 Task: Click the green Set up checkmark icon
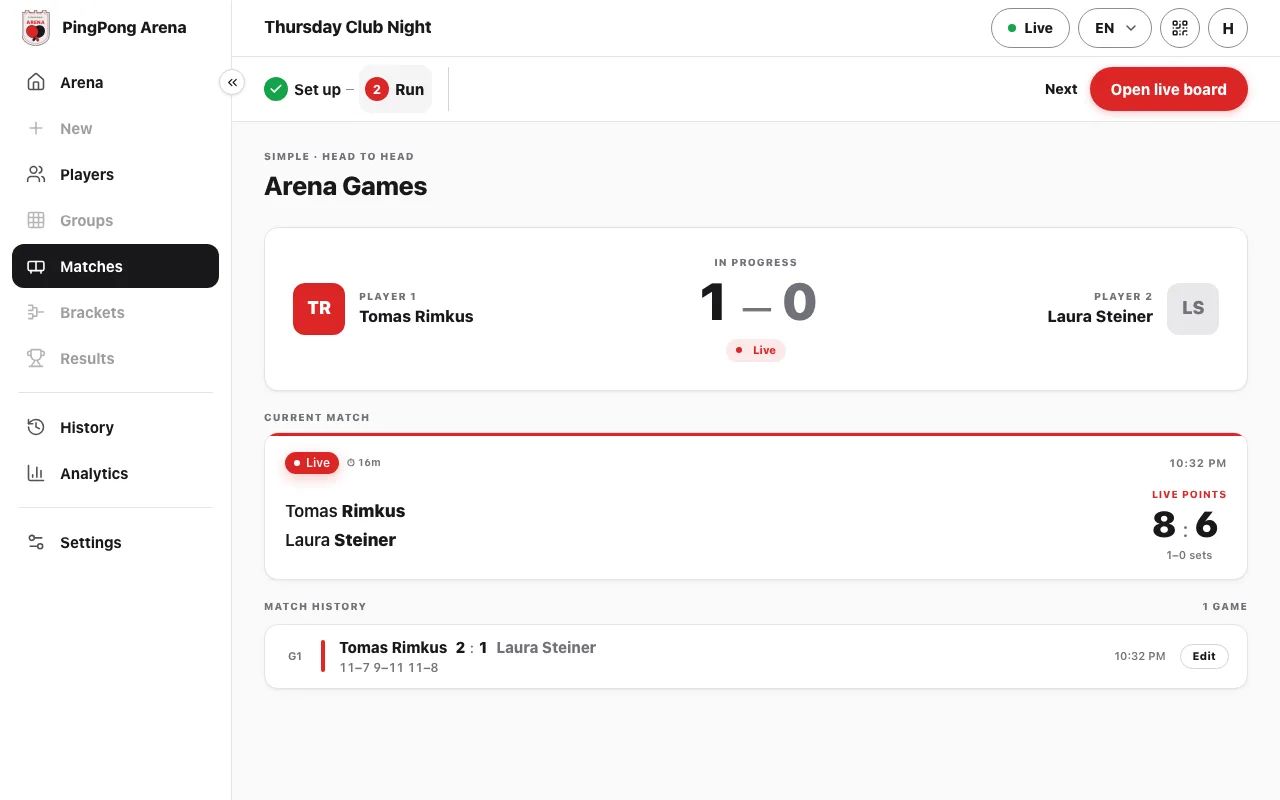coord(276,89)
